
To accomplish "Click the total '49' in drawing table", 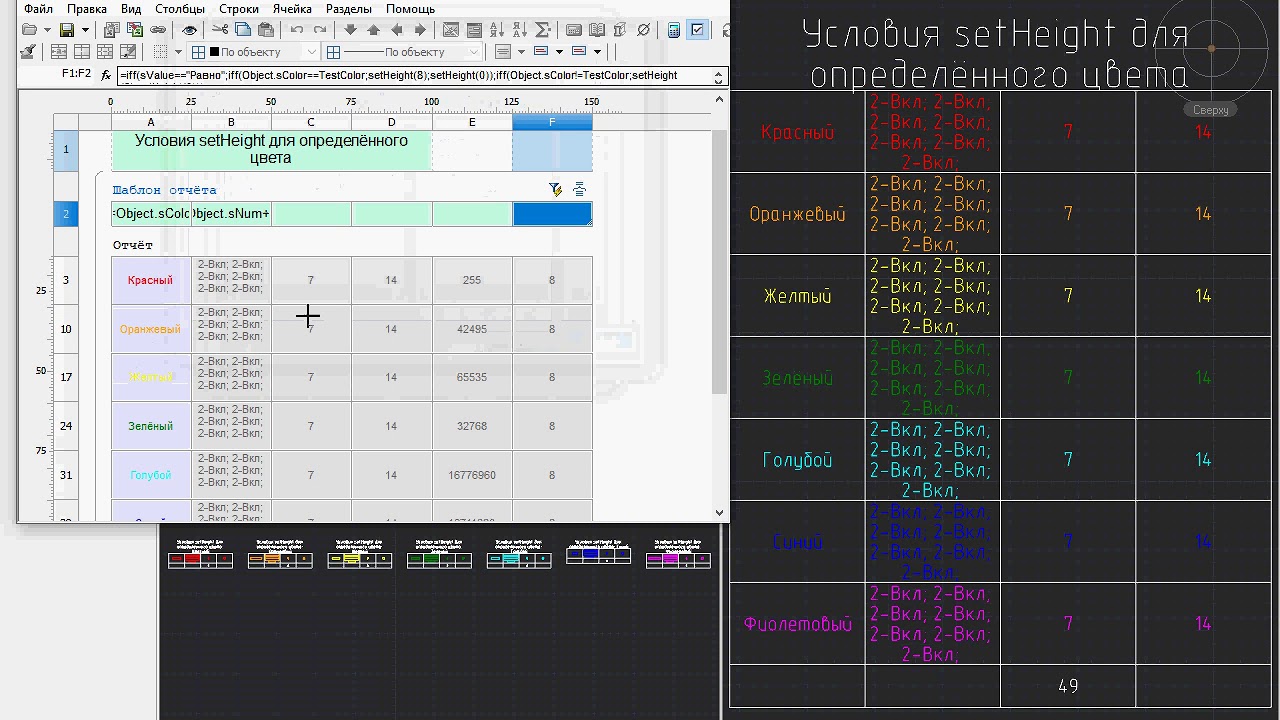I will (x=1068, y=686).
